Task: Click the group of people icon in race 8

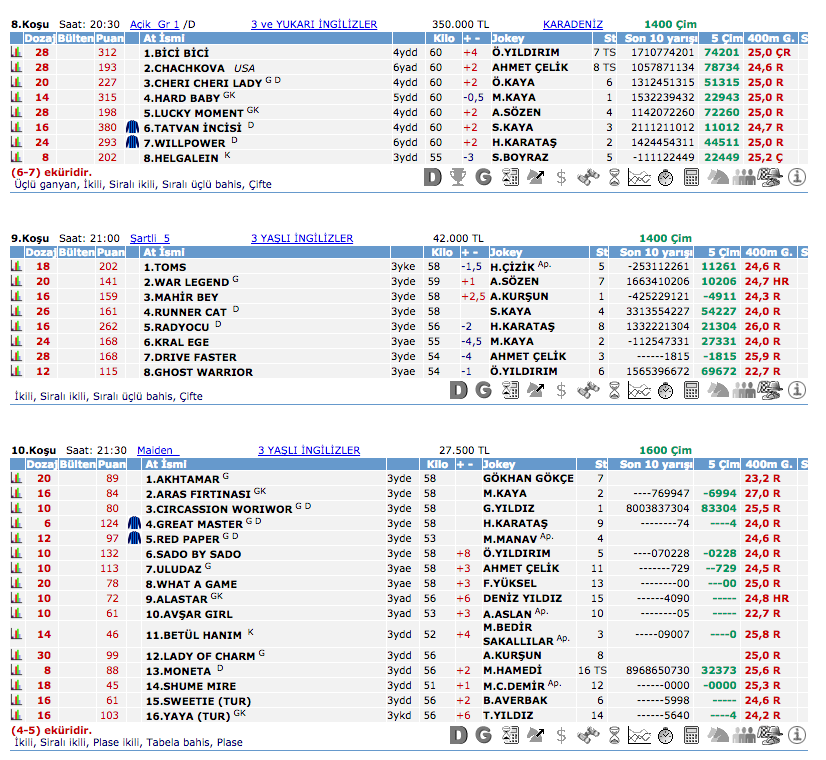Action: (x=743, y=178)
